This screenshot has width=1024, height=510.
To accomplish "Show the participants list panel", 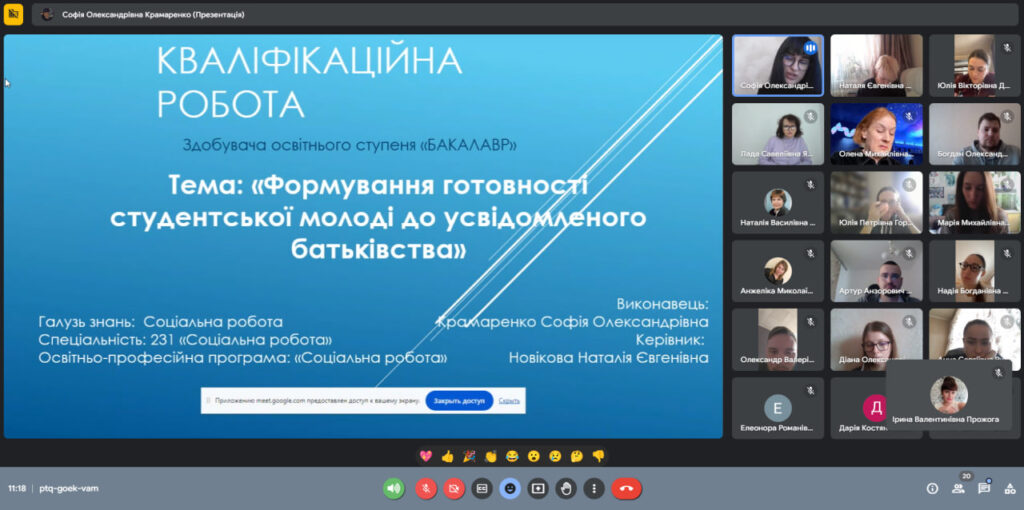I will click(958, 488).
